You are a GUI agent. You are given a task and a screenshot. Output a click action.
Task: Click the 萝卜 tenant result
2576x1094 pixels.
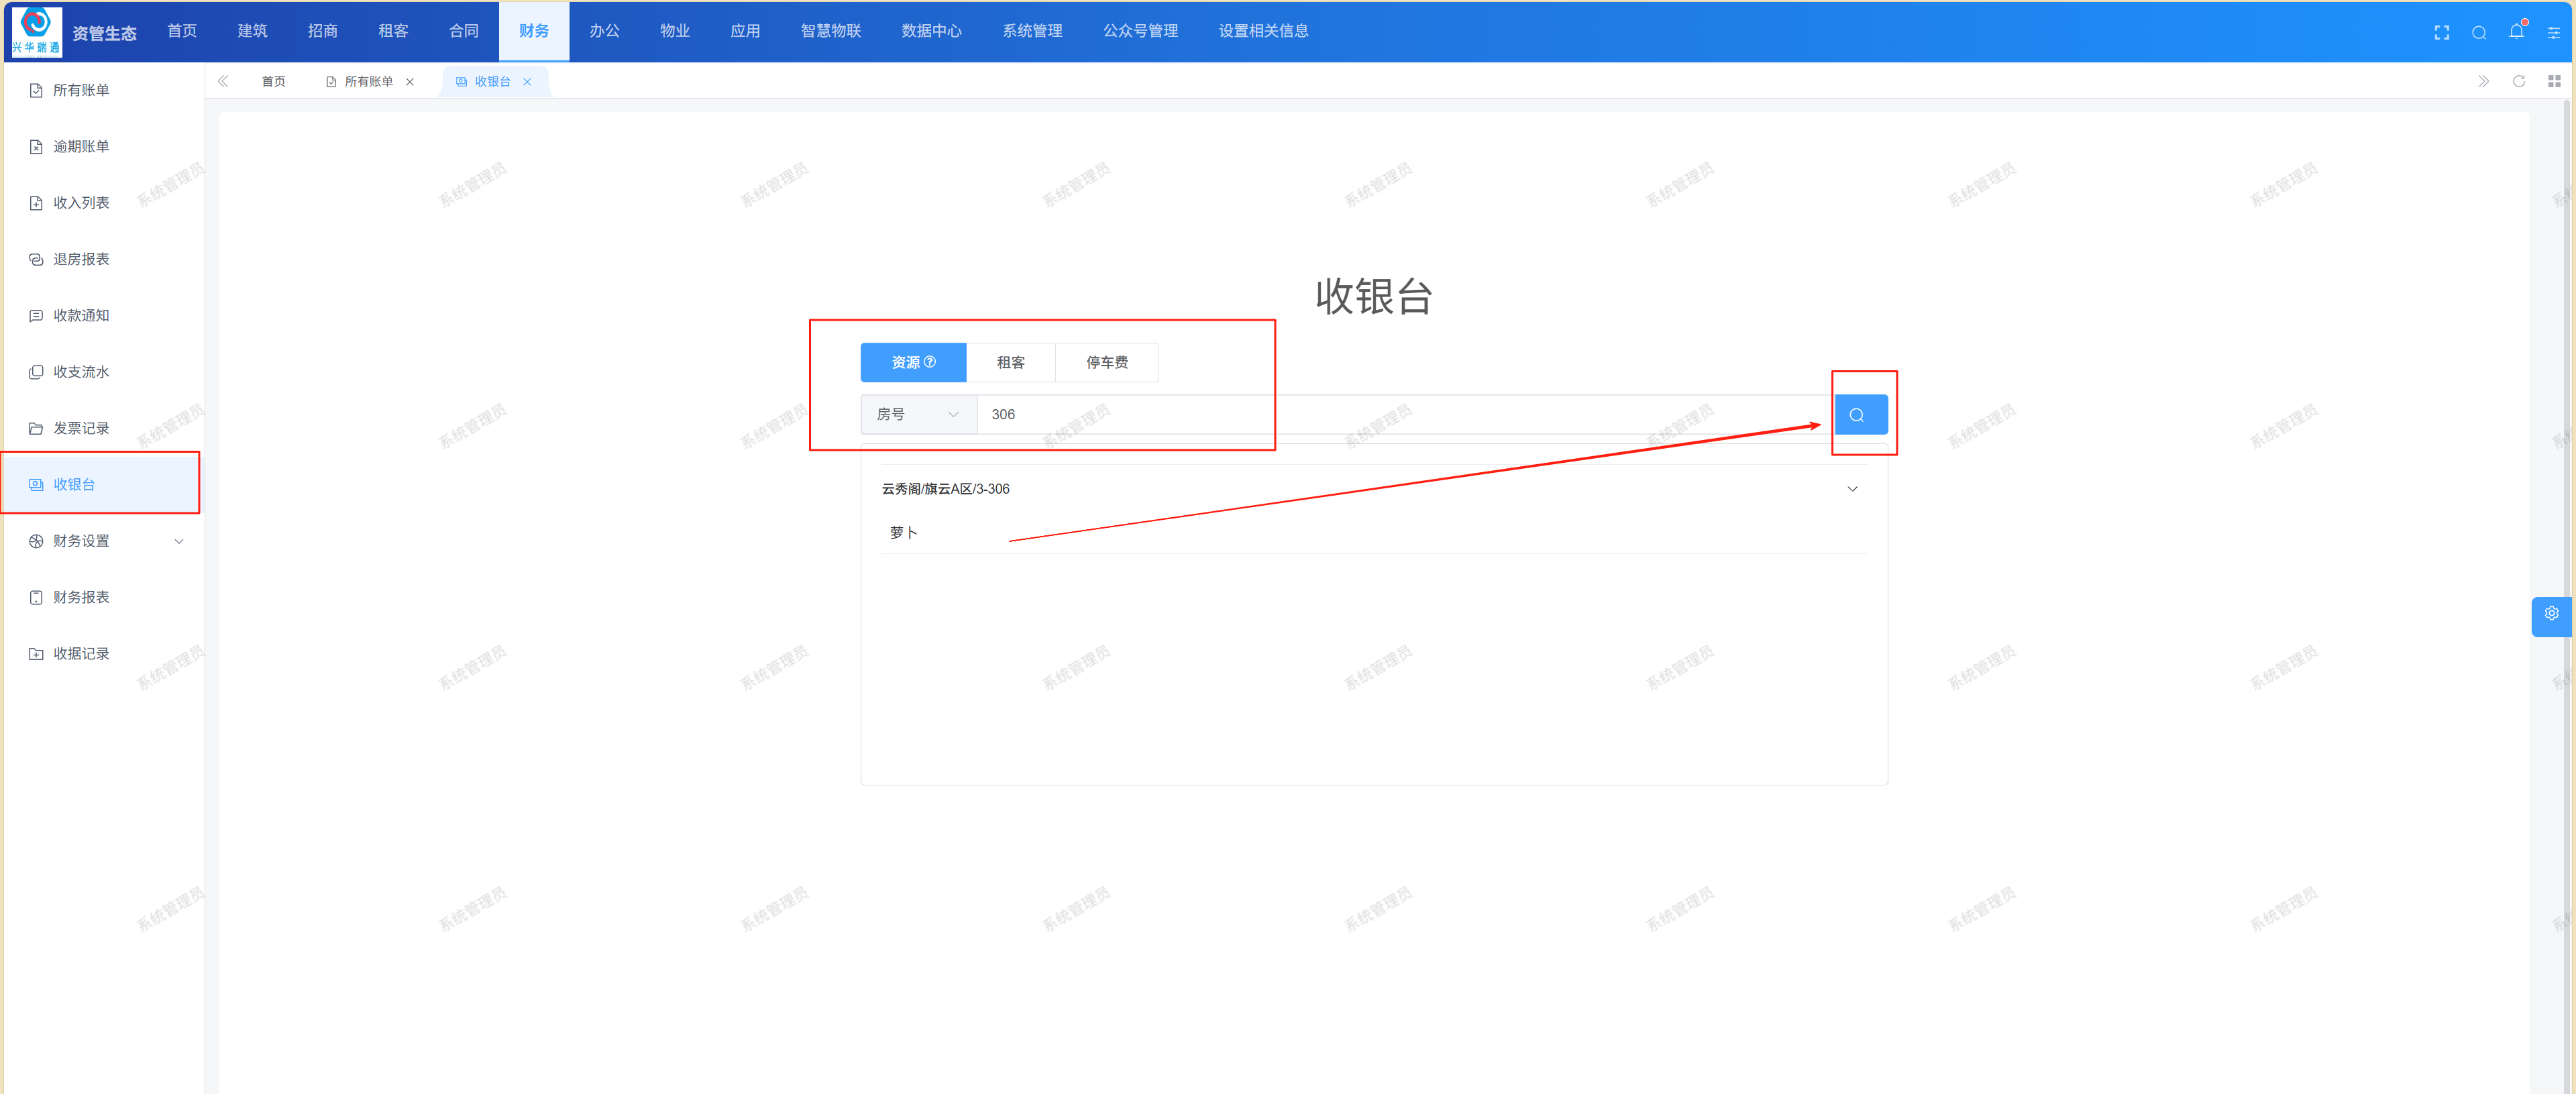click(903, 533)
